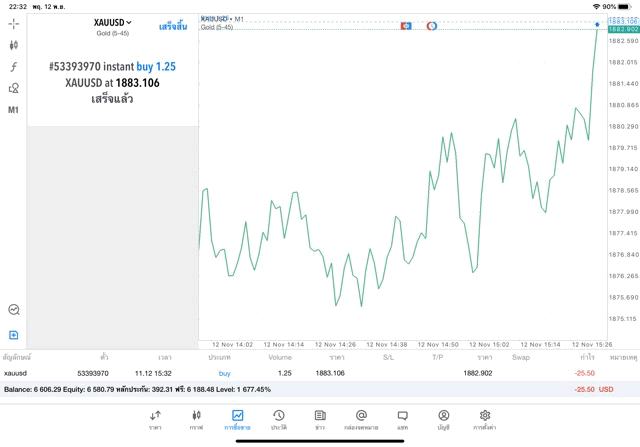Image resolution: width=640 pixels, height=447 pixels.
Task: Open the drawing objects shapes icon
Action: click(x=14, y=88)
